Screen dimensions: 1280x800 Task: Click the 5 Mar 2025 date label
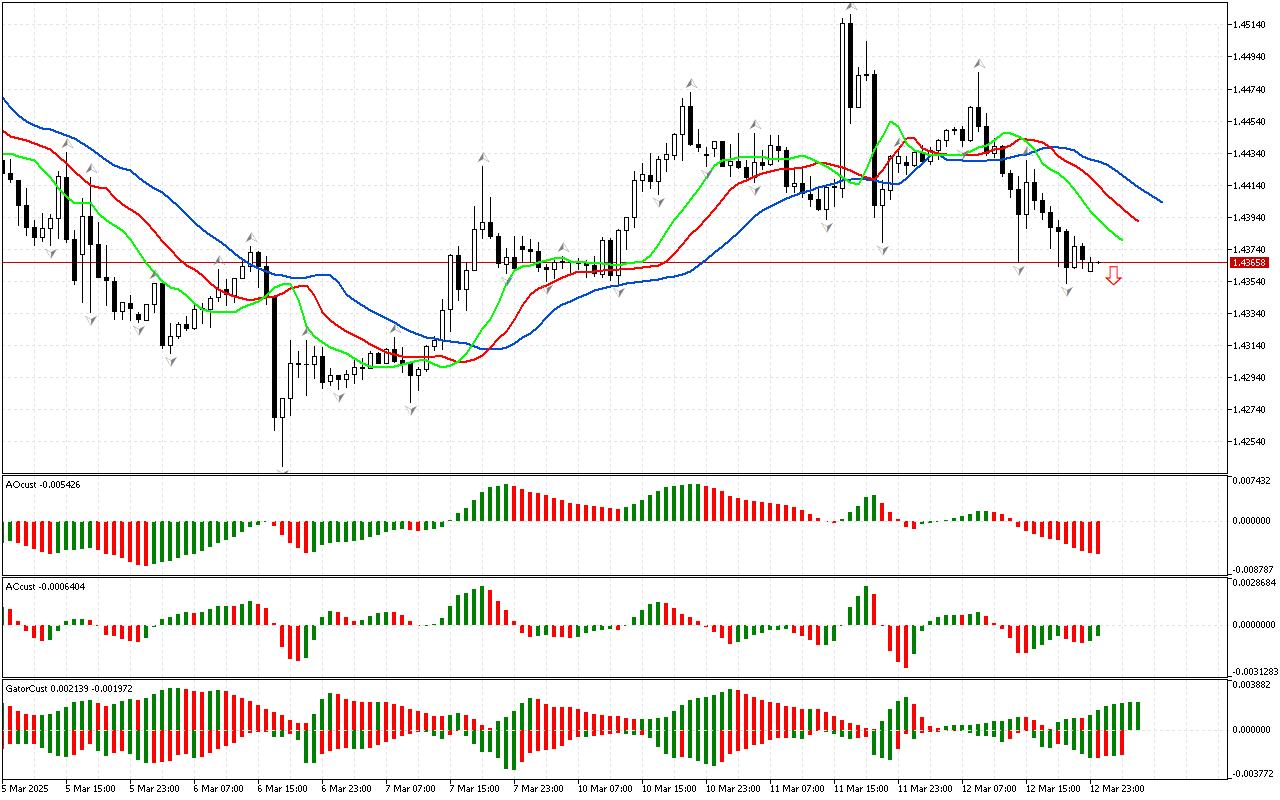coord(26,788)
